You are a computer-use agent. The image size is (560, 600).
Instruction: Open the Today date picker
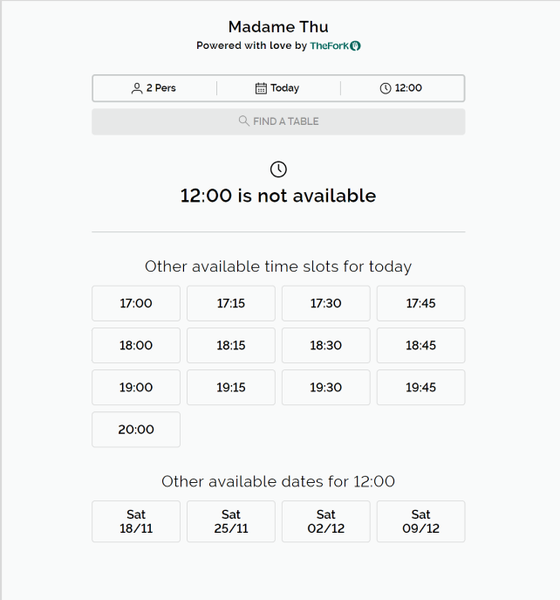(x=278, y=88)
